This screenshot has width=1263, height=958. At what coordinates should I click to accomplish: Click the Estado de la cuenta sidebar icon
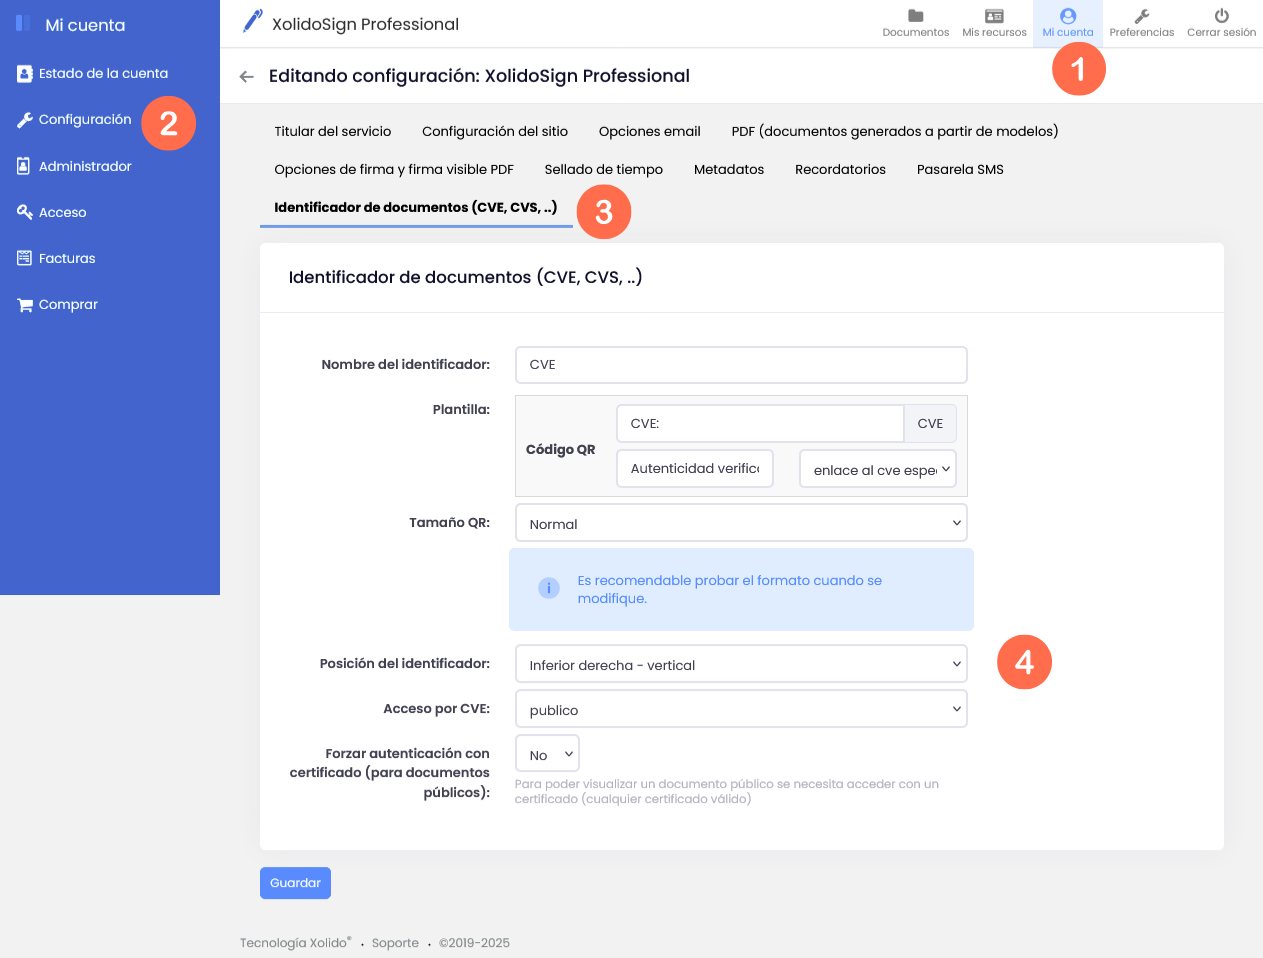[x=25, y=74]
